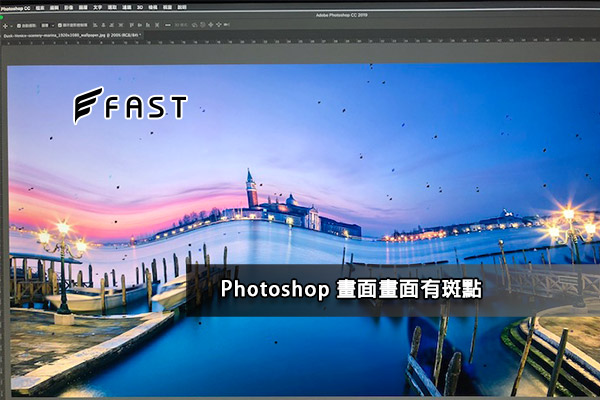Open the 視窗 (Window) menu
600x400 pixels.
(x=167, y=7)
